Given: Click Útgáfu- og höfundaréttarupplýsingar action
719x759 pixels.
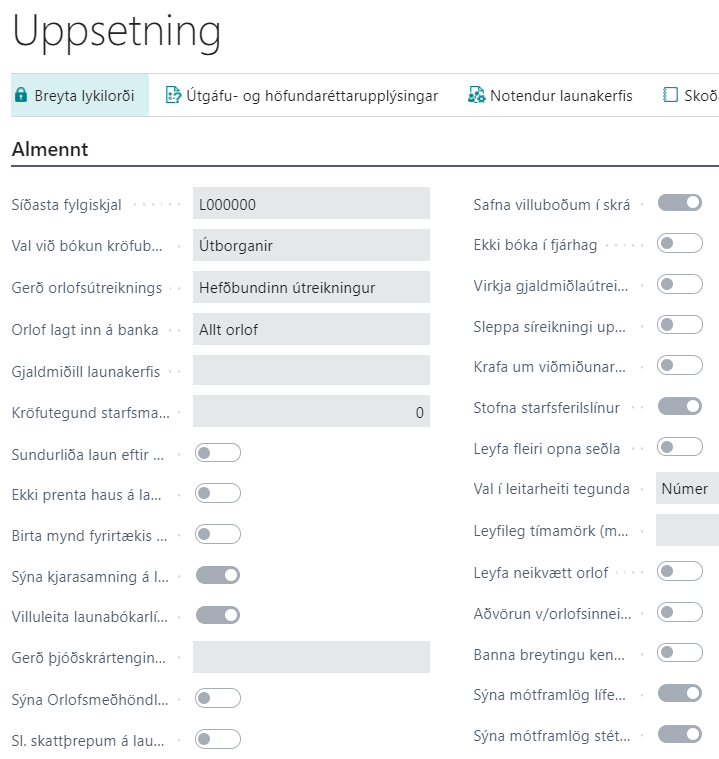Looking at the screenshot, I should coord(312,96).
